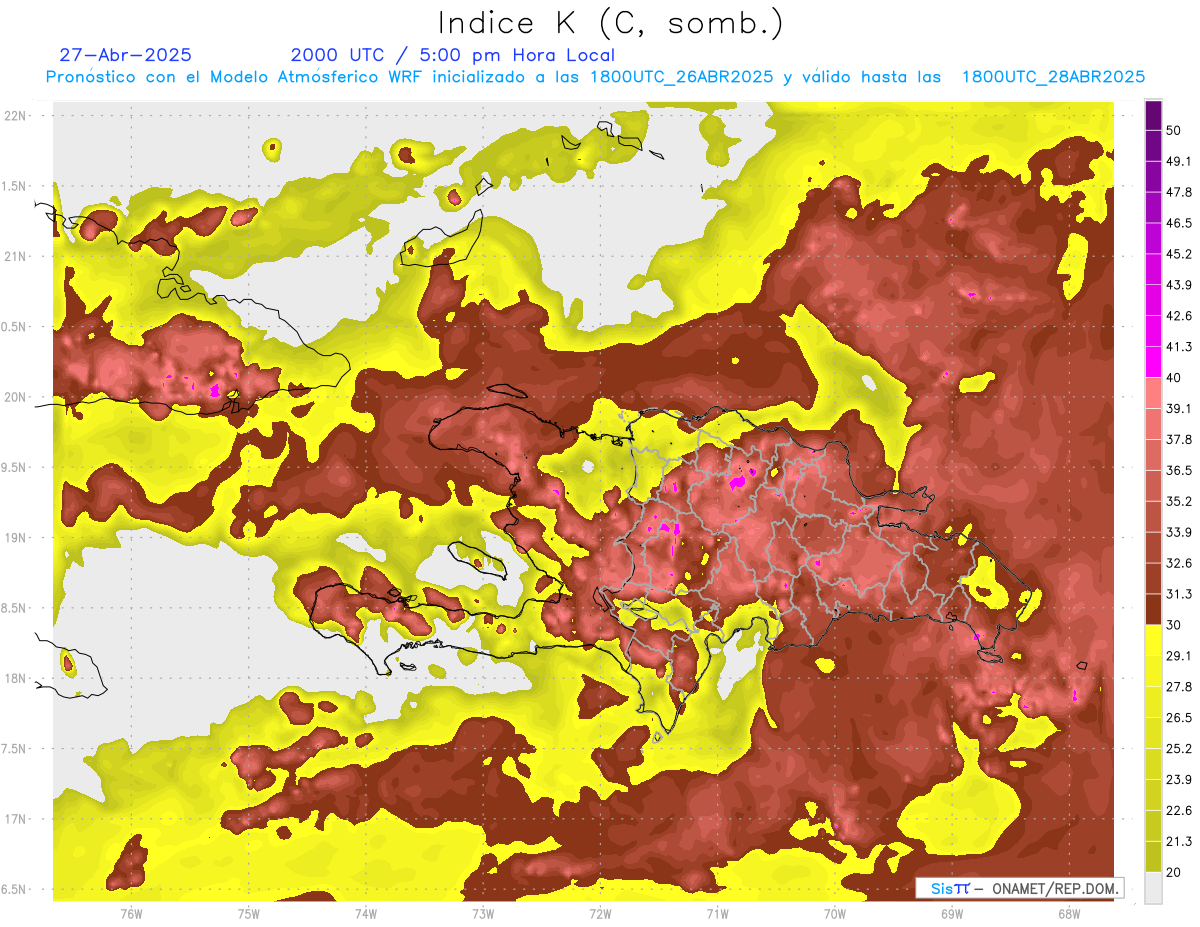This screenshot has height=927, width=1200.
Task: Click the colorbar value "25.2"
Action: coord(1178,749)
